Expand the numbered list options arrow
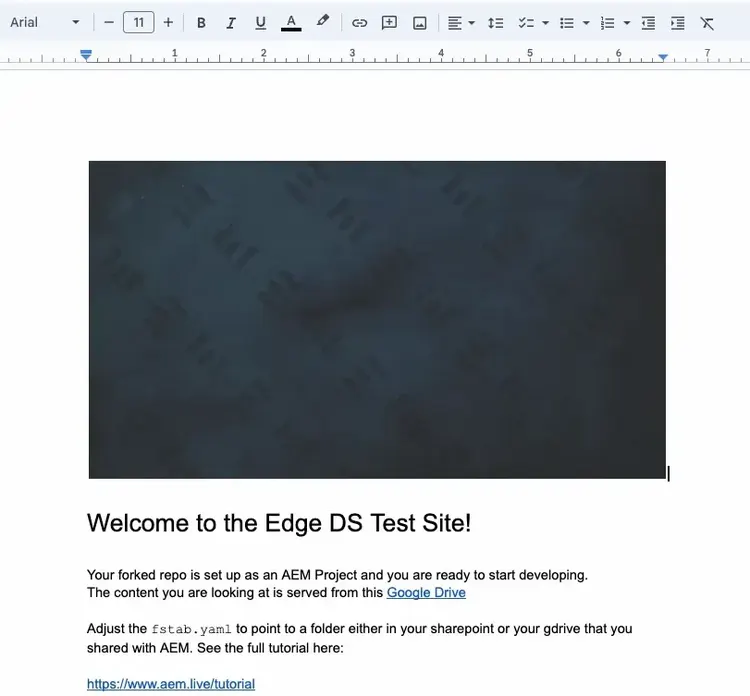 coord(627,22)
